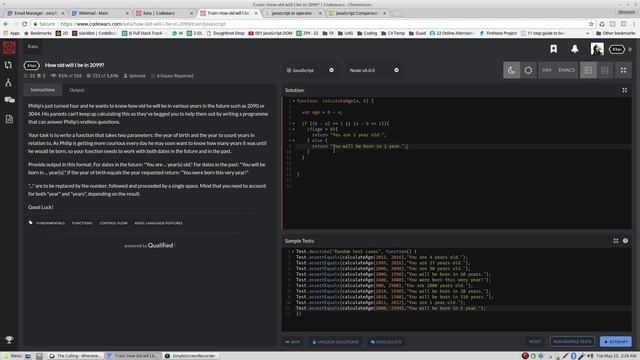Open the Issues Reported link
Screen dimensions: 640x360
[175, 76]
